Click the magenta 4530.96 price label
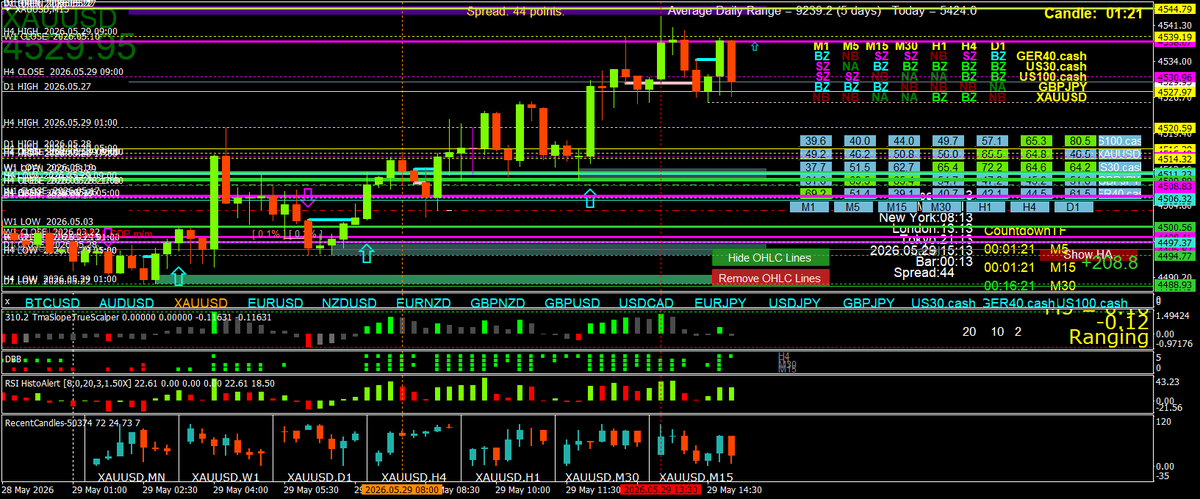The image size is (1200, 499). tap(1176, 77)
